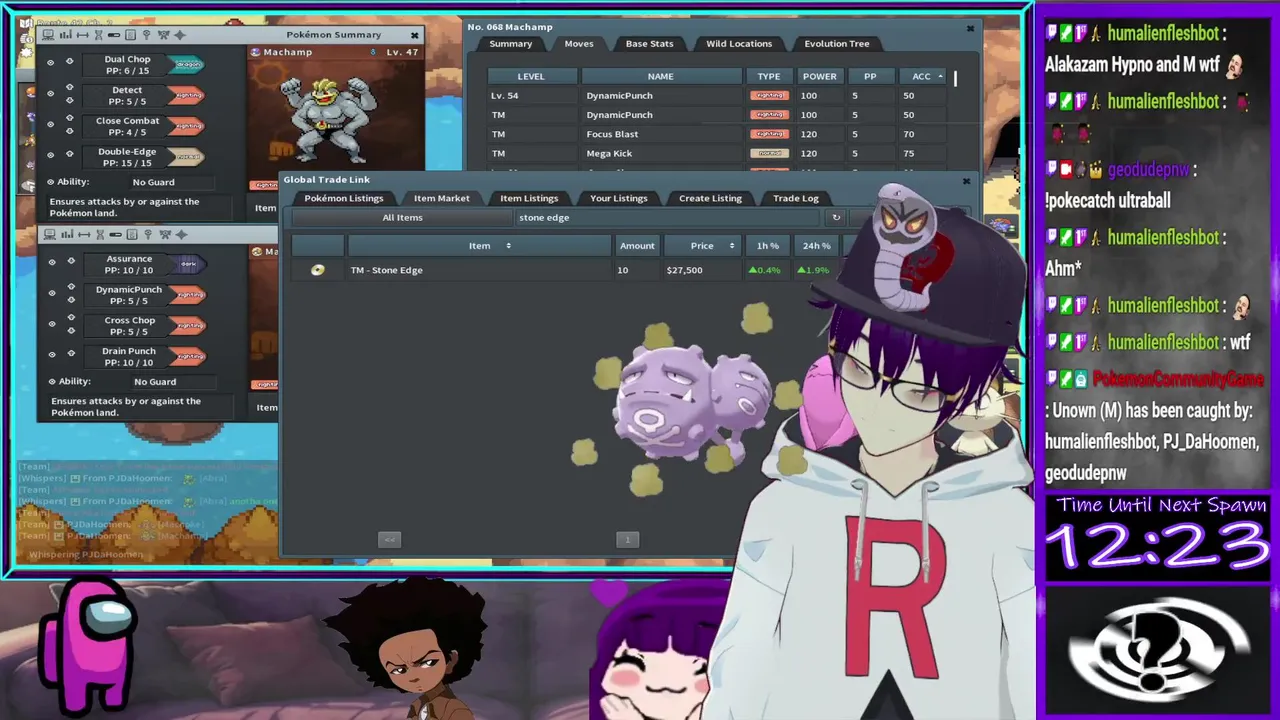Click move-up arrow next to Double-Edge
This screenshot has height=720, width=1280.
(70, 153)
